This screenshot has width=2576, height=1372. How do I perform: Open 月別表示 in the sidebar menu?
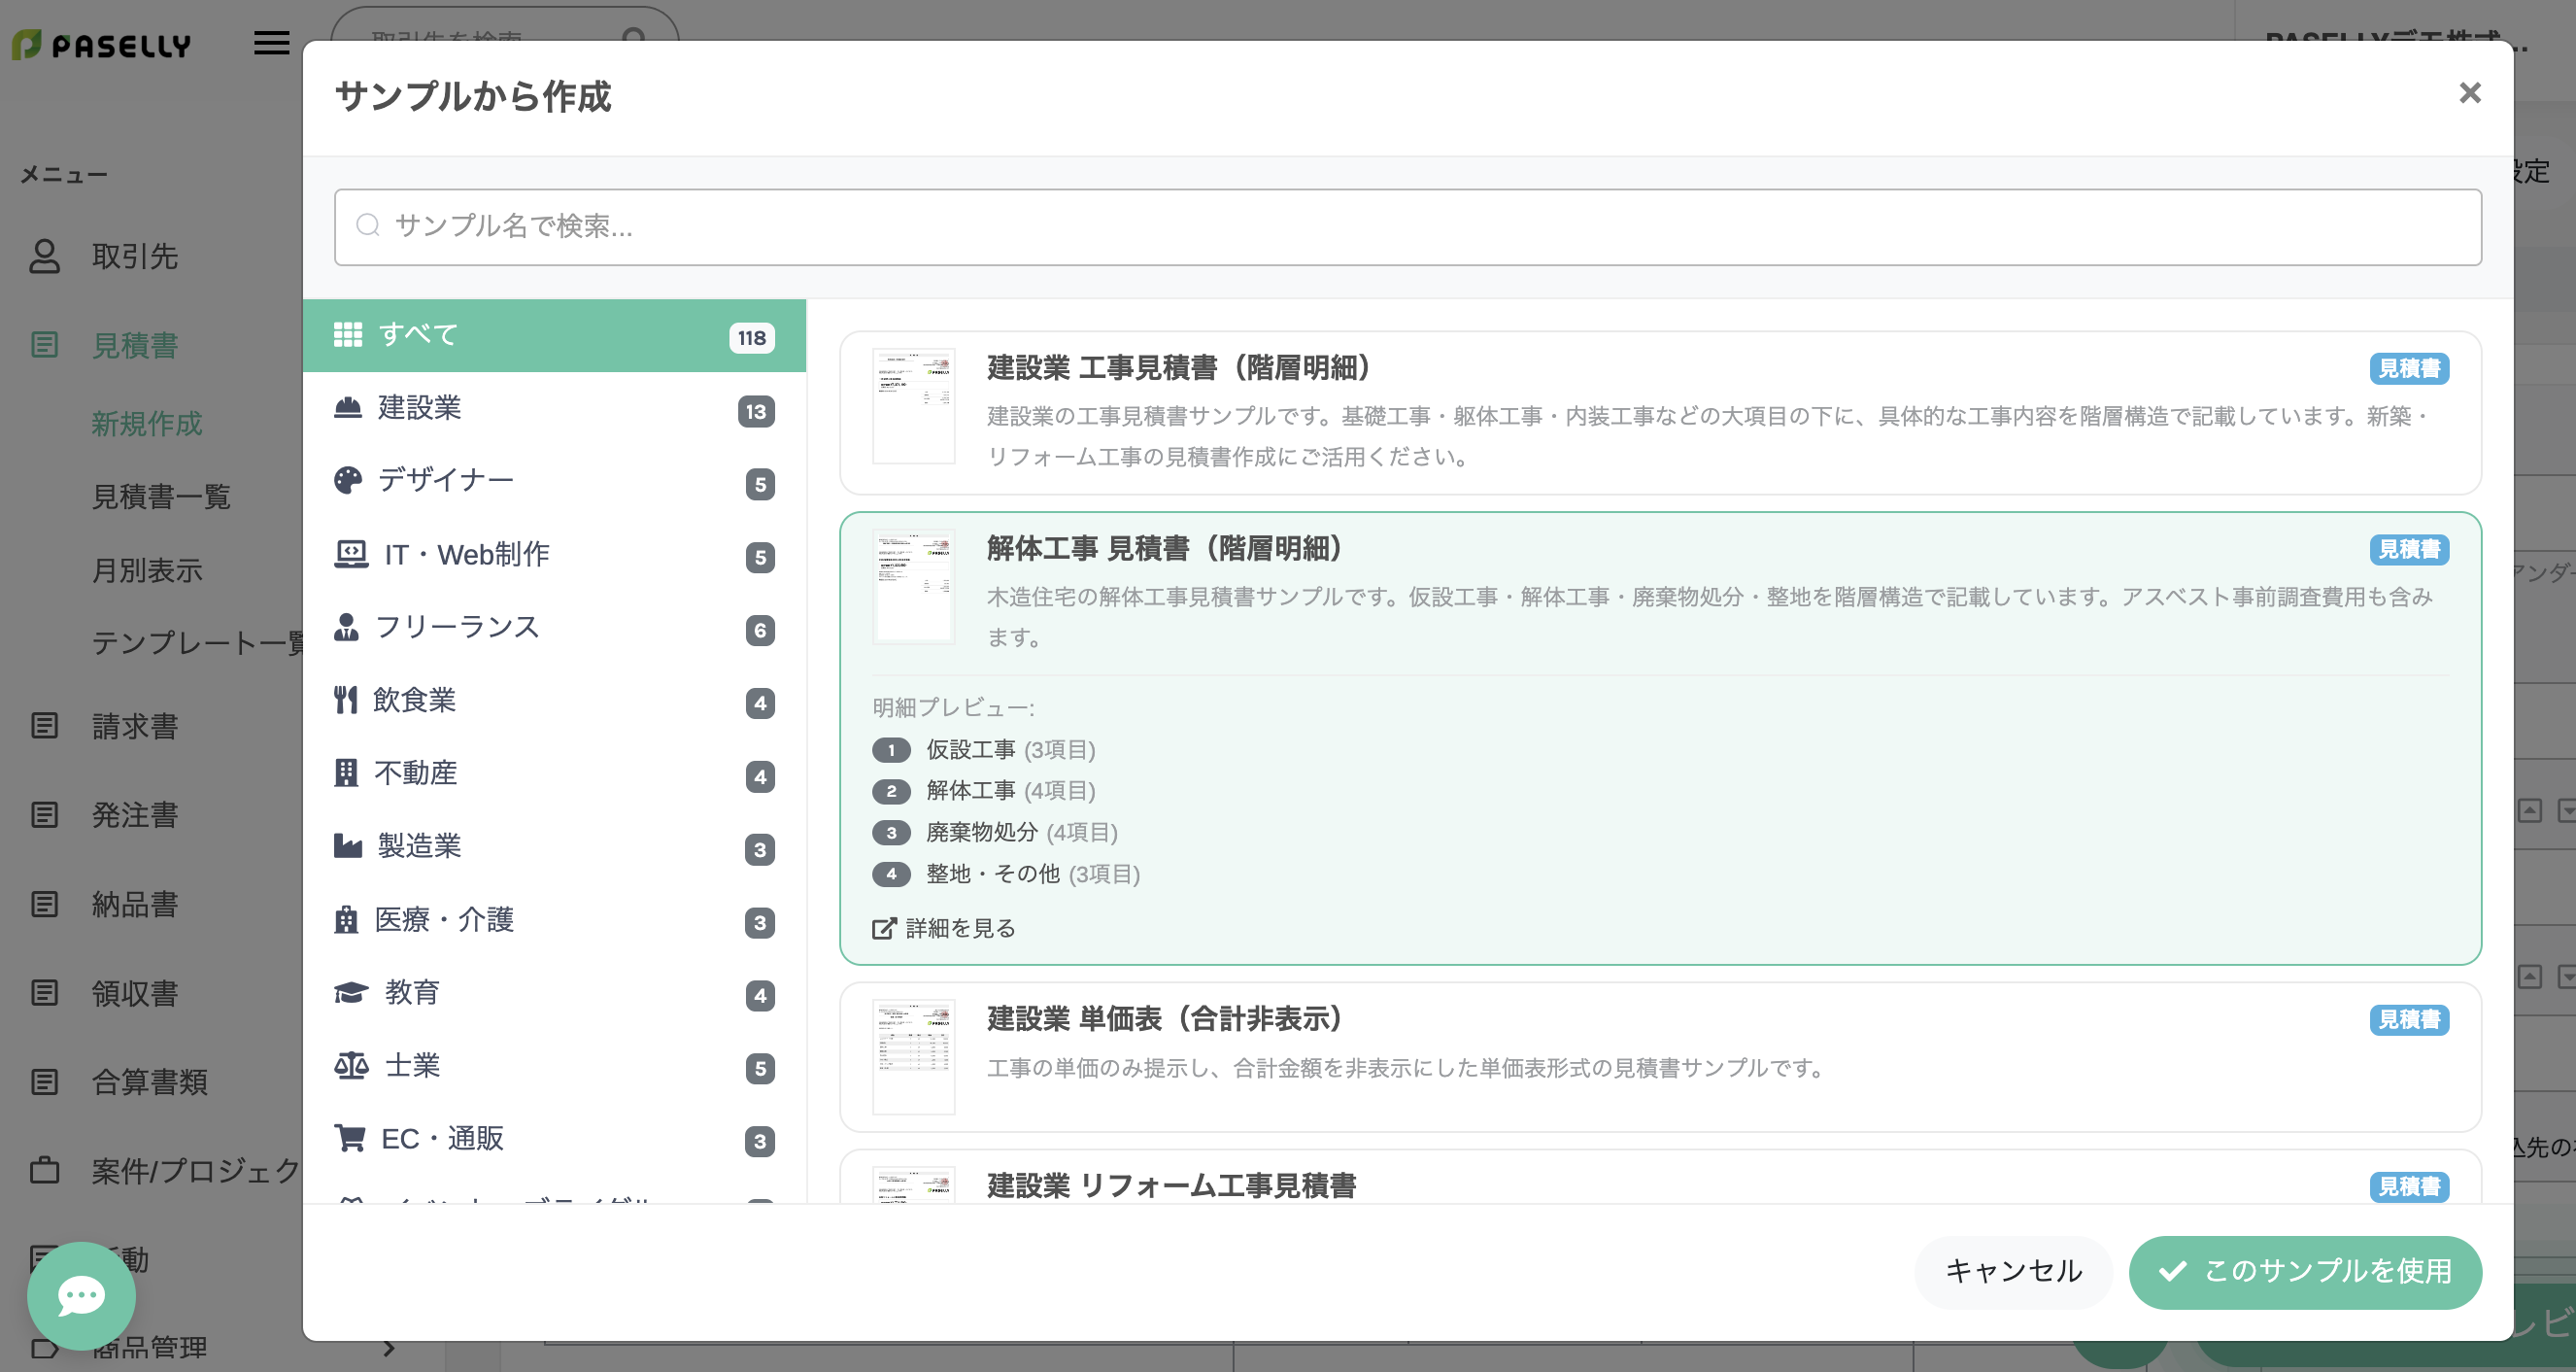point(147,570)
